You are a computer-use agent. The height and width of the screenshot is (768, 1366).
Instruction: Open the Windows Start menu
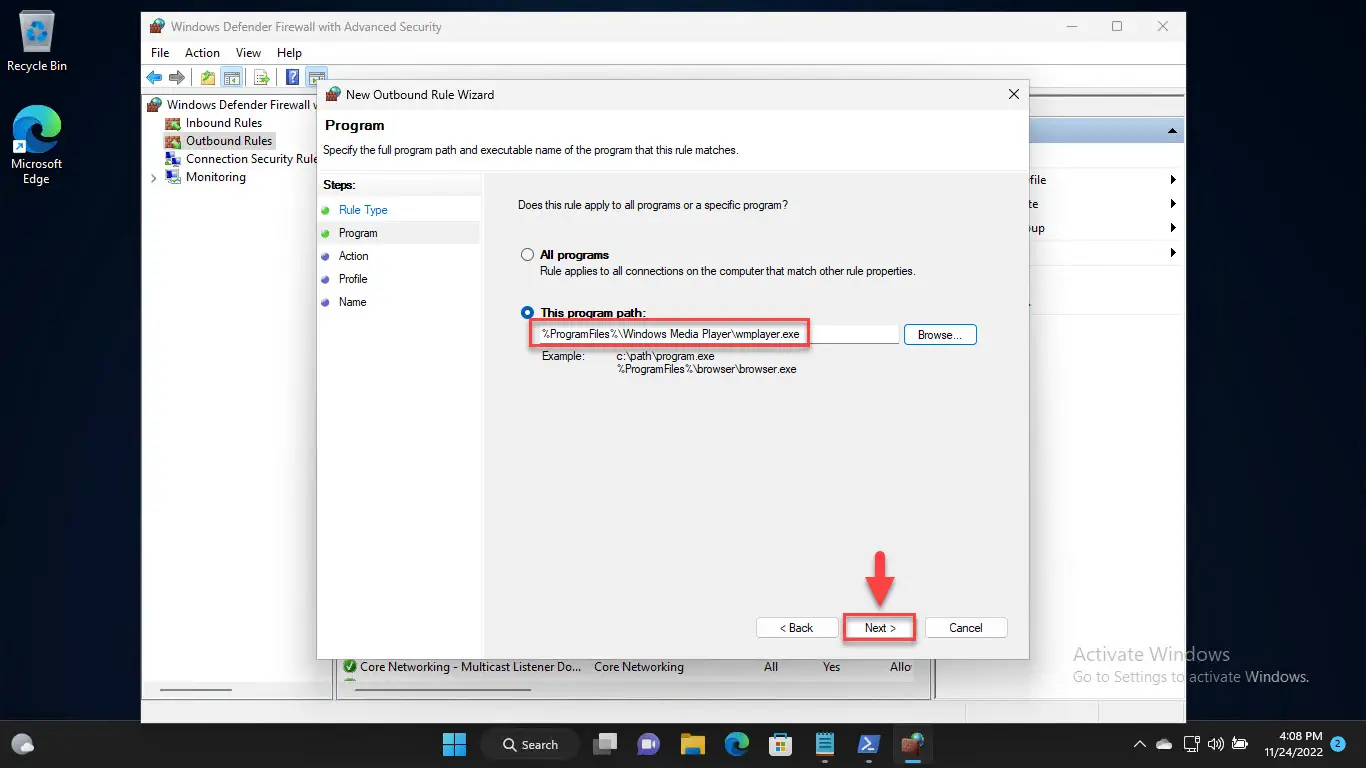(x=454, y=744)
